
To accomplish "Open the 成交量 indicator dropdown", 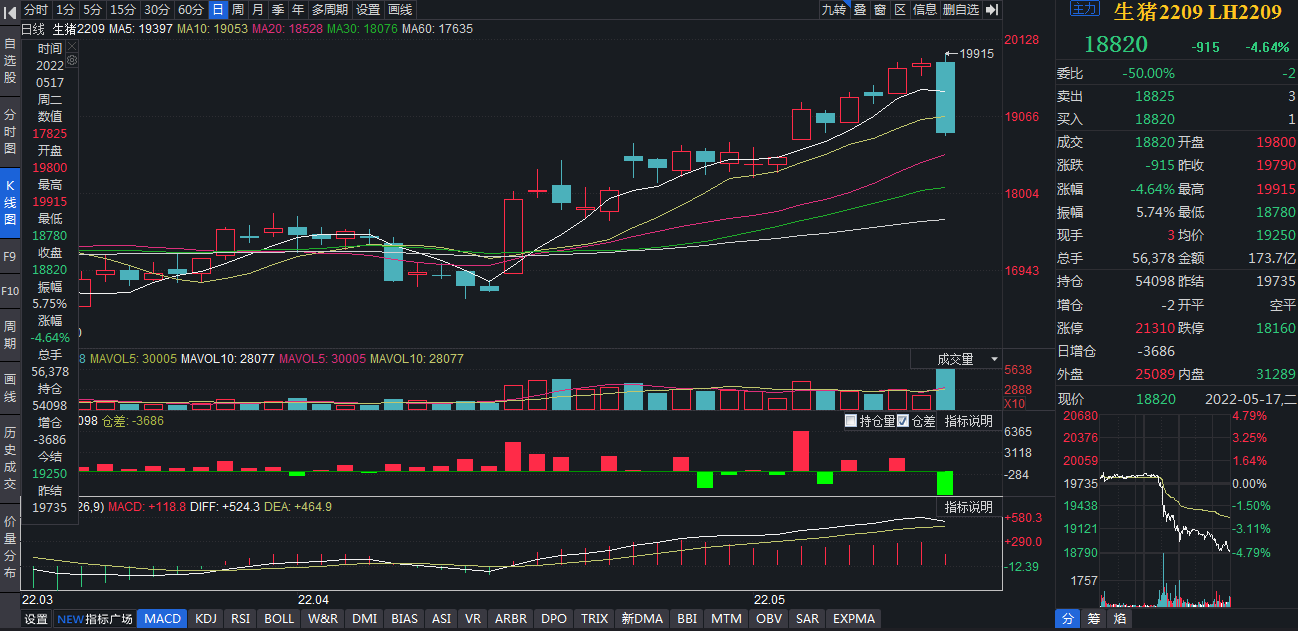I will click(956, 359).
